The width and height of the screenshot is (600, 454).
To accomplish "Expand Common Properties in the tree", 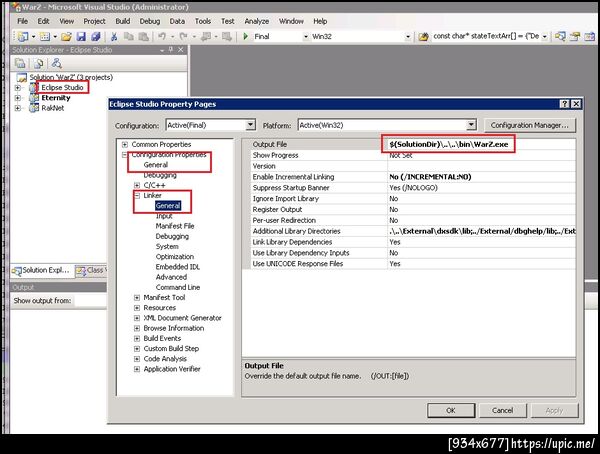I will 125,144.
